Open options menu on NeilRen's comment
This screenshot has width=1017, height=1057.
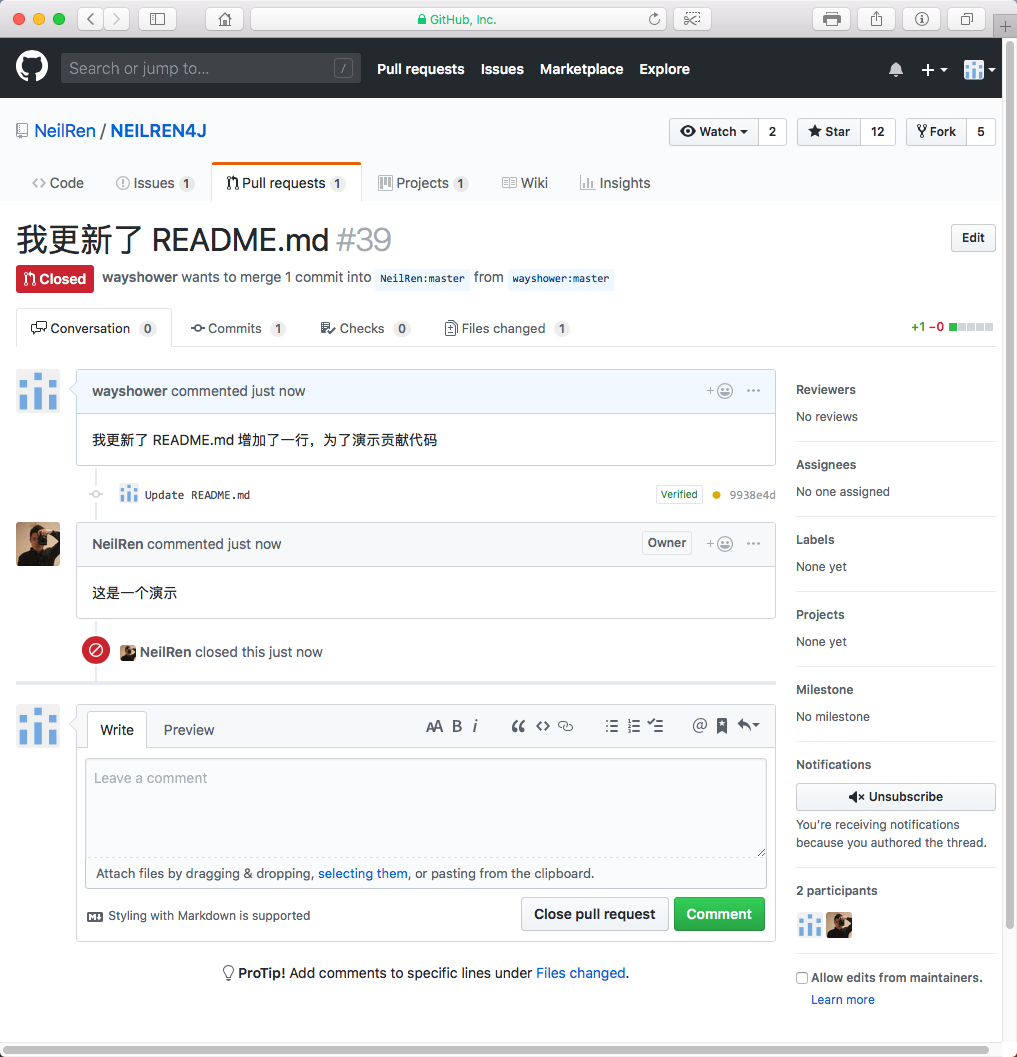point(753,544)
